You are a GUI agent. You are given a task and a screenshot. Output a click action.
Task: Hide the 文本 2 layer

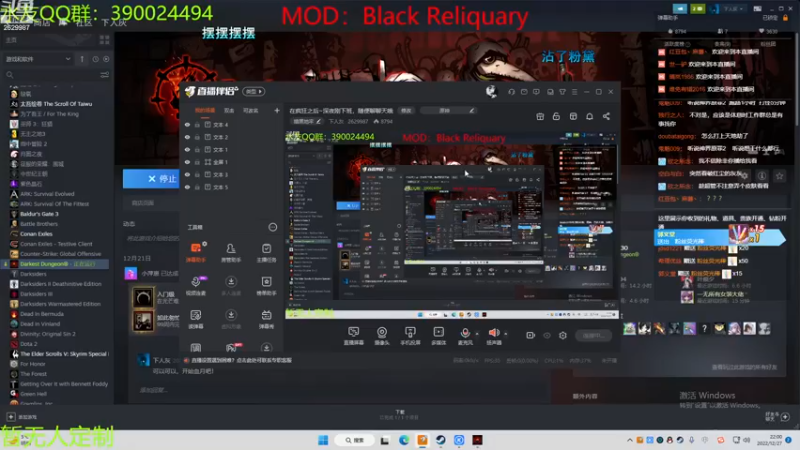point(187,137)
